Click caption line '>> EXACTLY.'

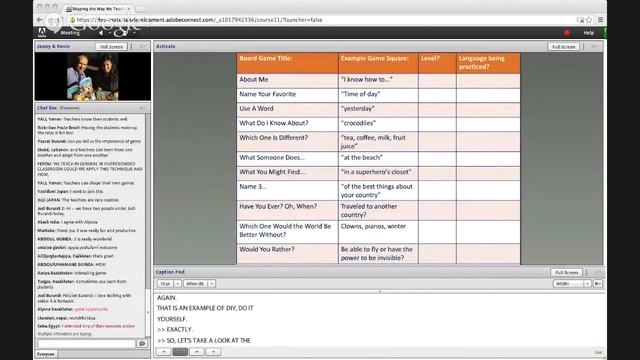[175, 329]
